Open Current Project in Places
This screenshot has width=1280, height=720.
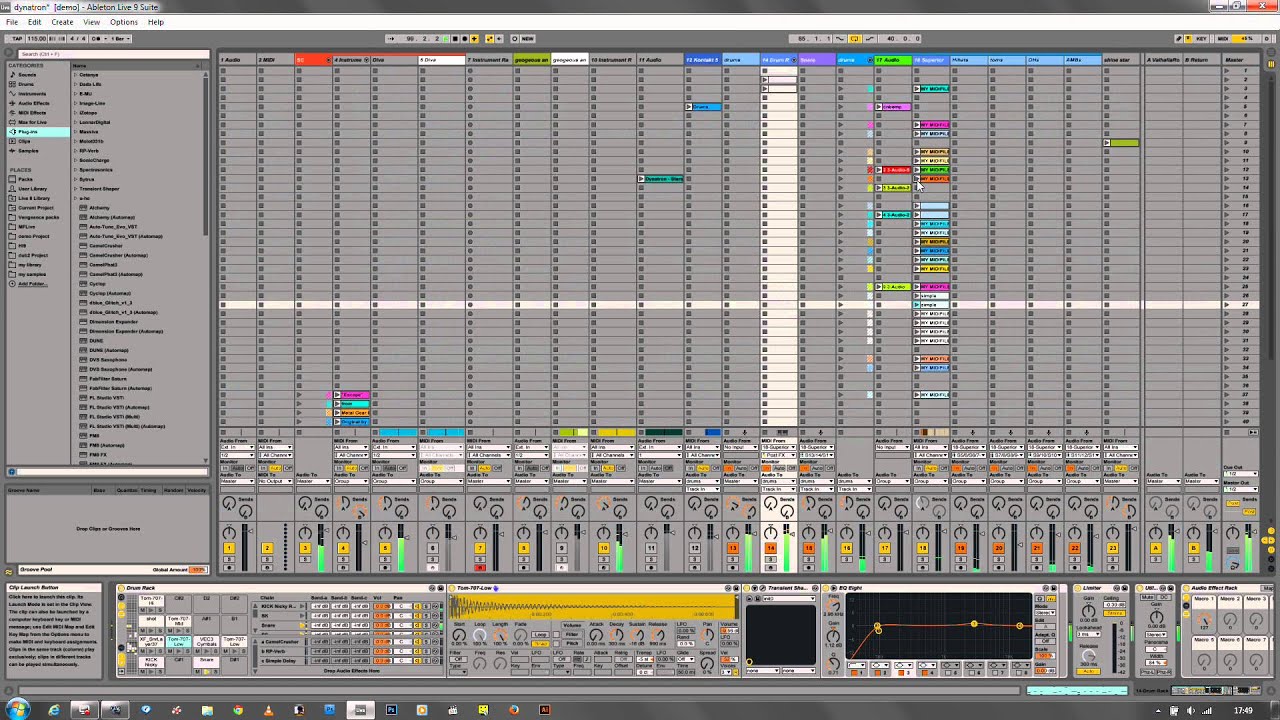click(35, 208)
